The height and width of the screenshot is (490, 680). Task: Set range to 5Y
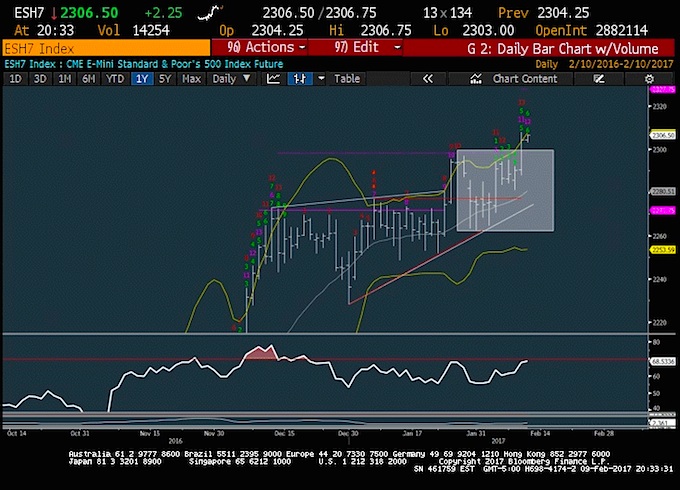pos(165,79)
